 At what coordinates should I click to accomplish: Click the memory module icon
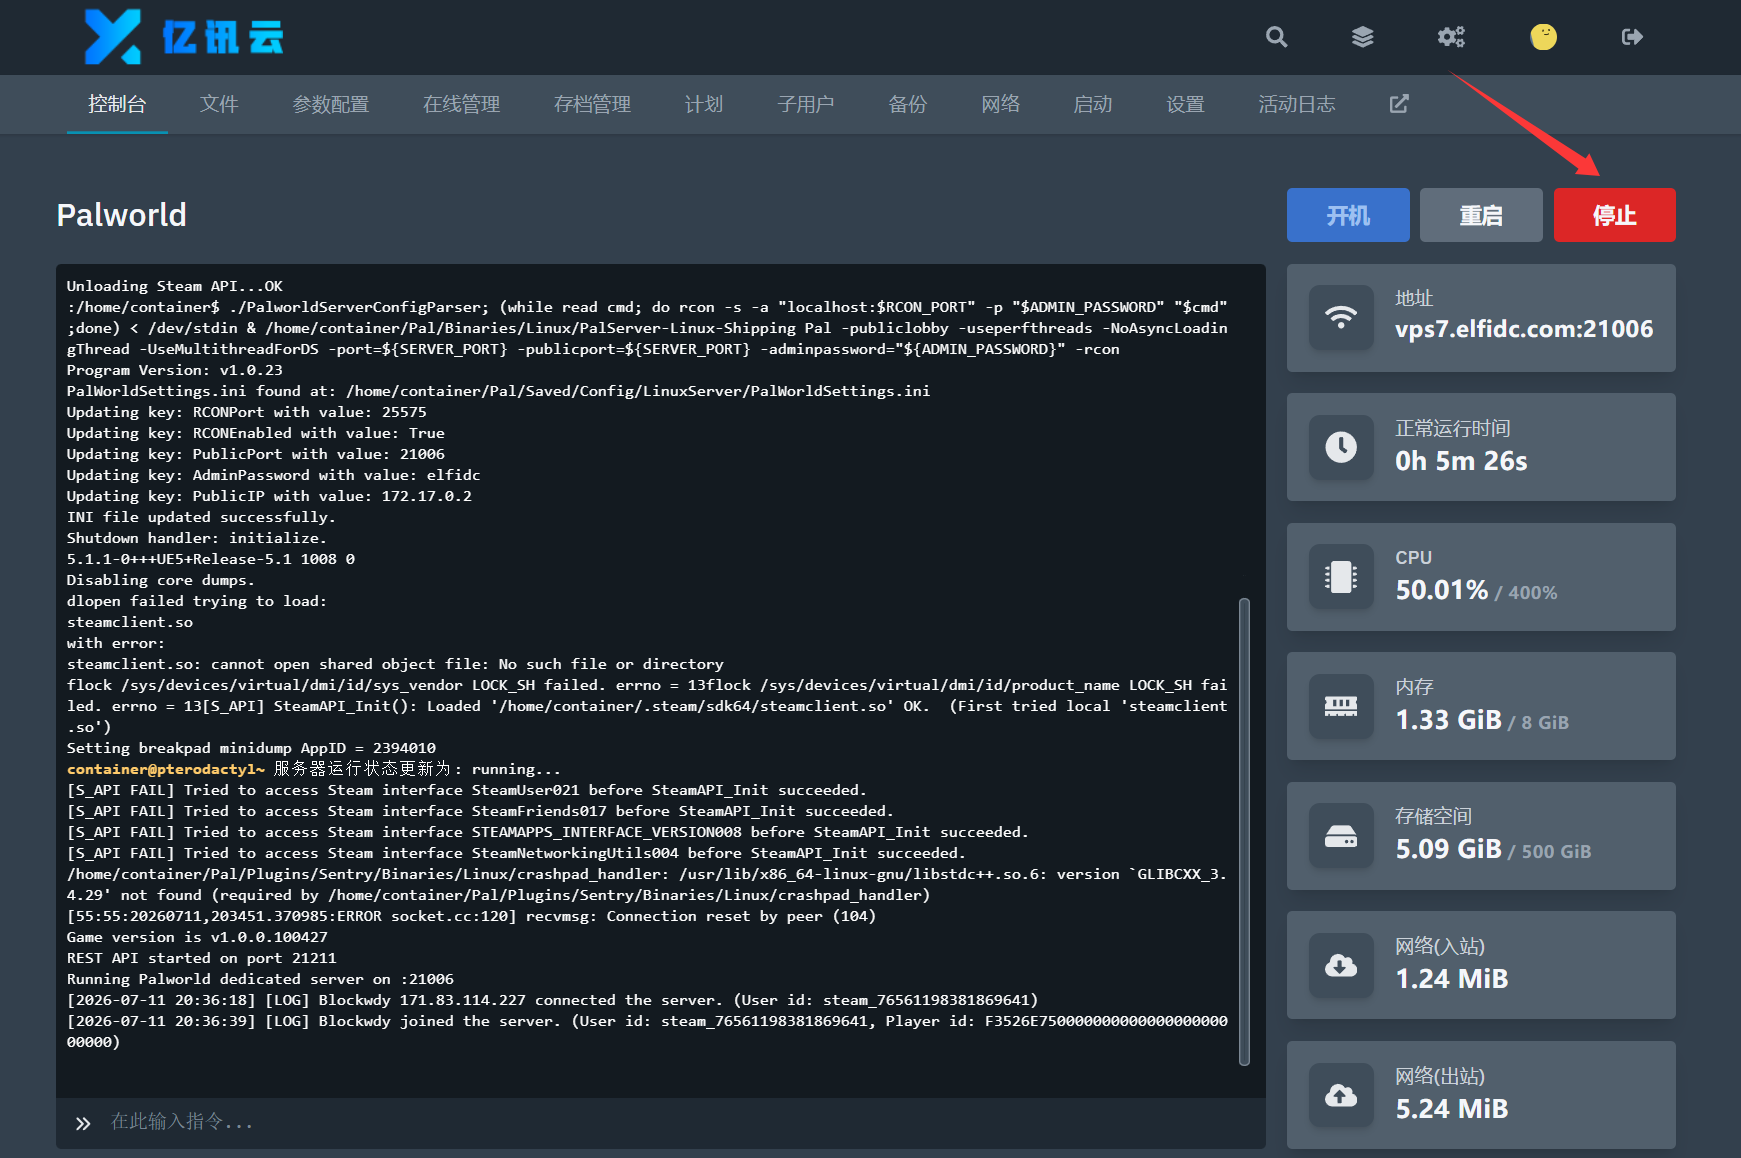1341,706
